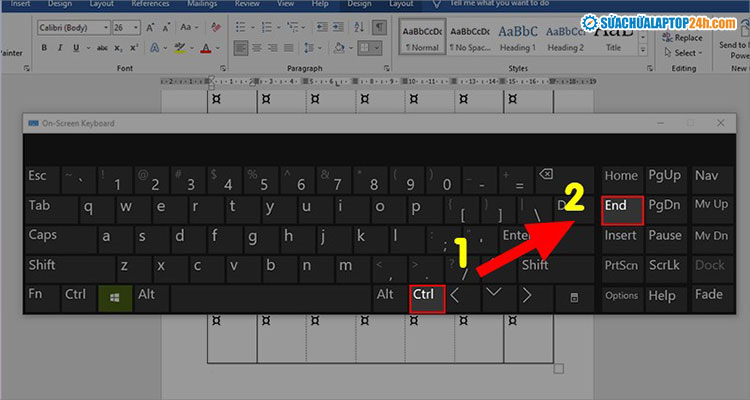
Task: Click the Decrease Indent icon
Action: (323, 28)
